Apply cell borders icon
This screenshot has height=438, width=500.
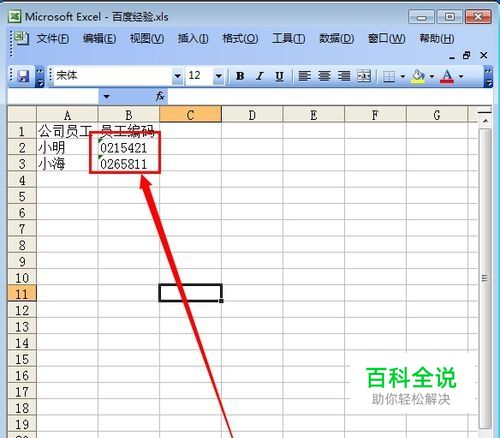tap(389, 76)
